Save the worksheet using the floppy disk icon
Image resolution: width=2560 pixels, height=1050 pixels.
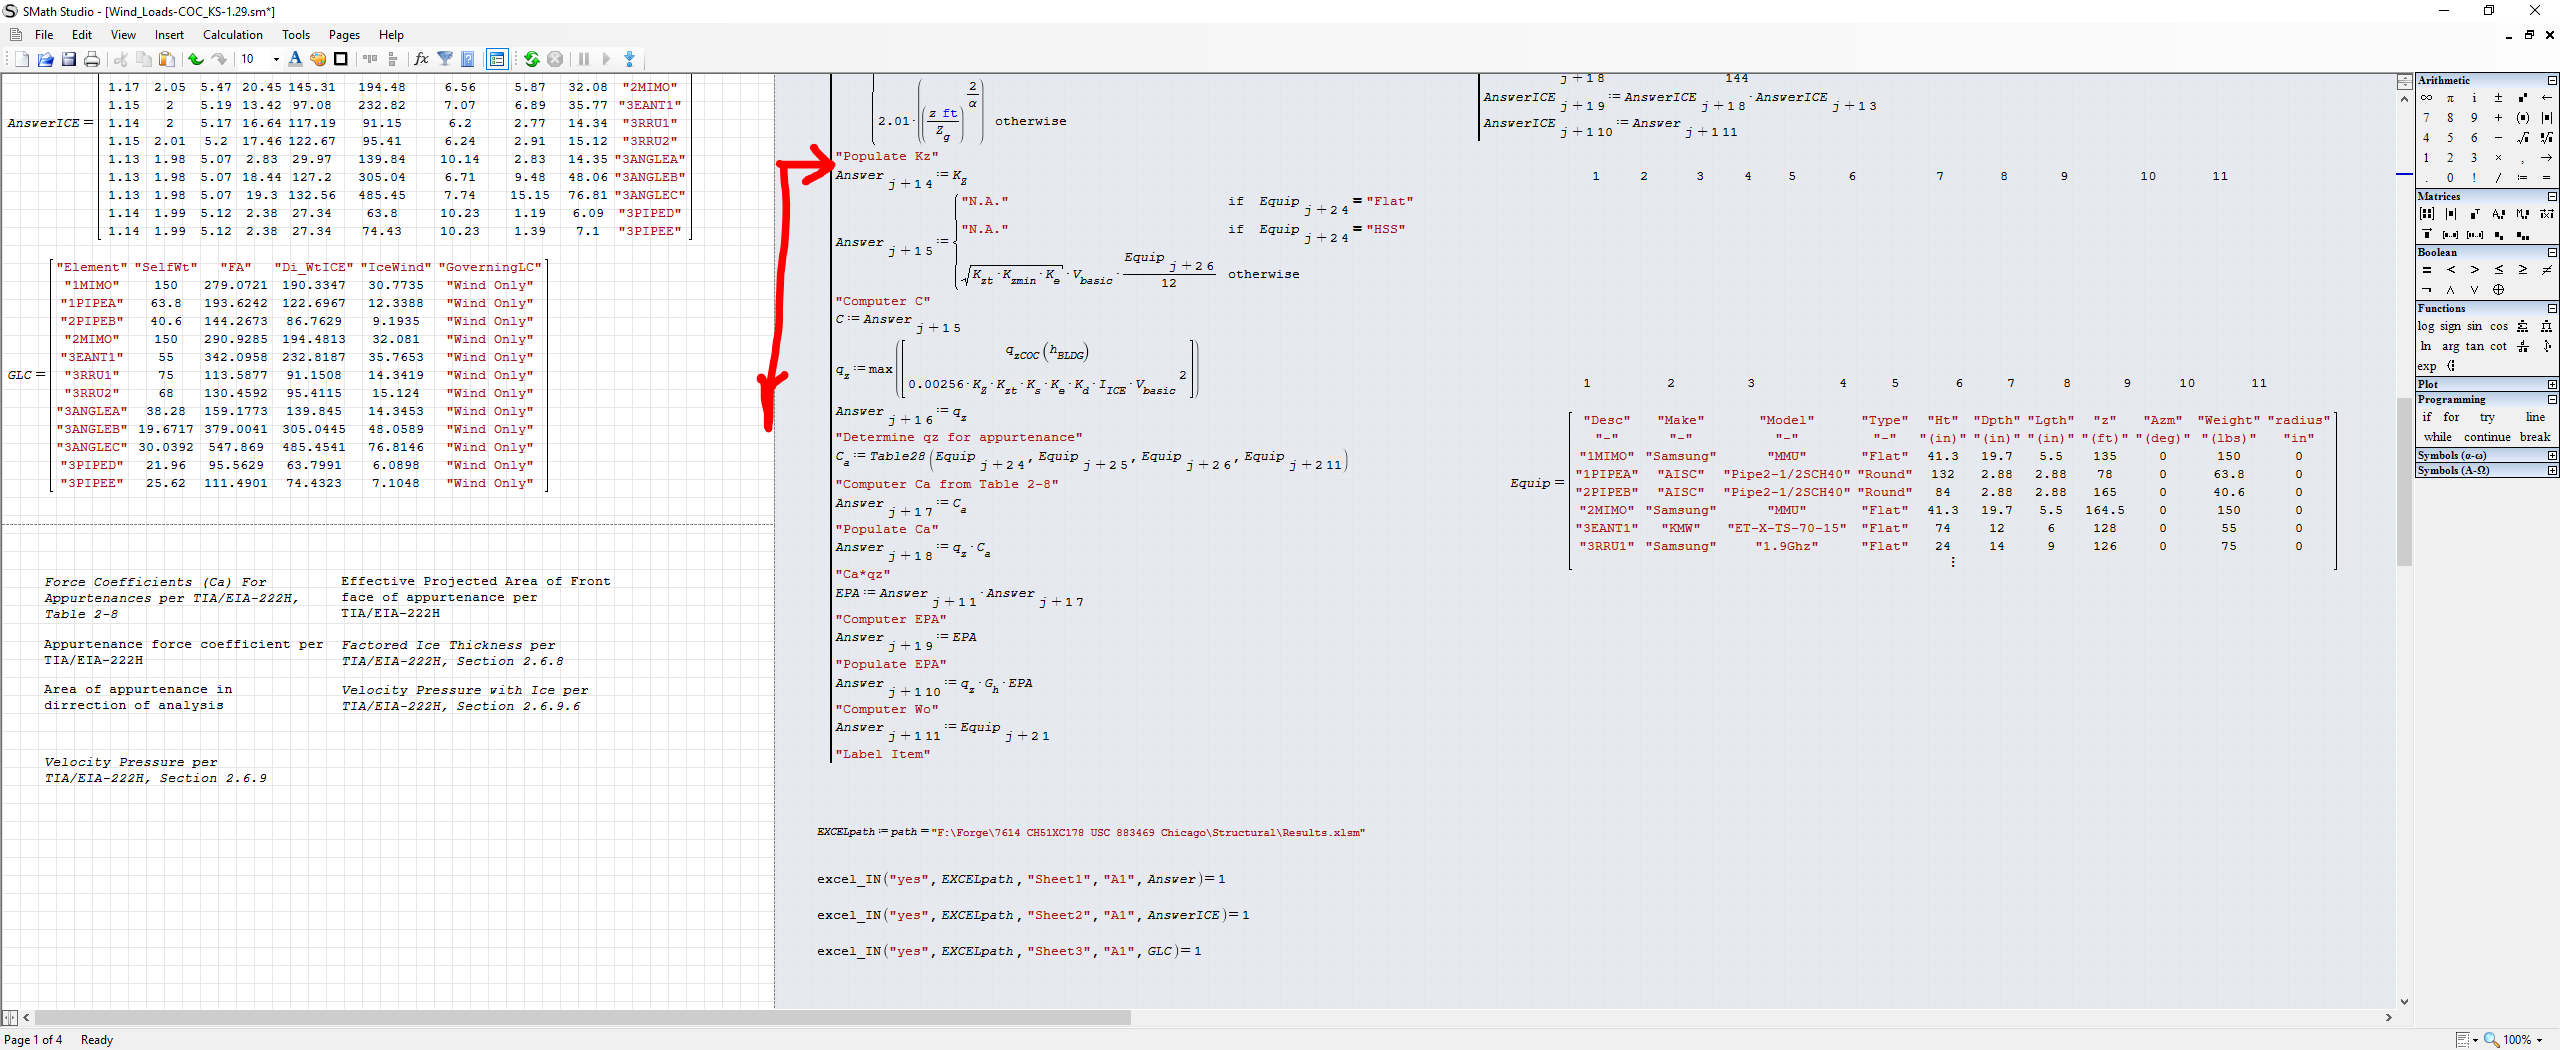69,59
